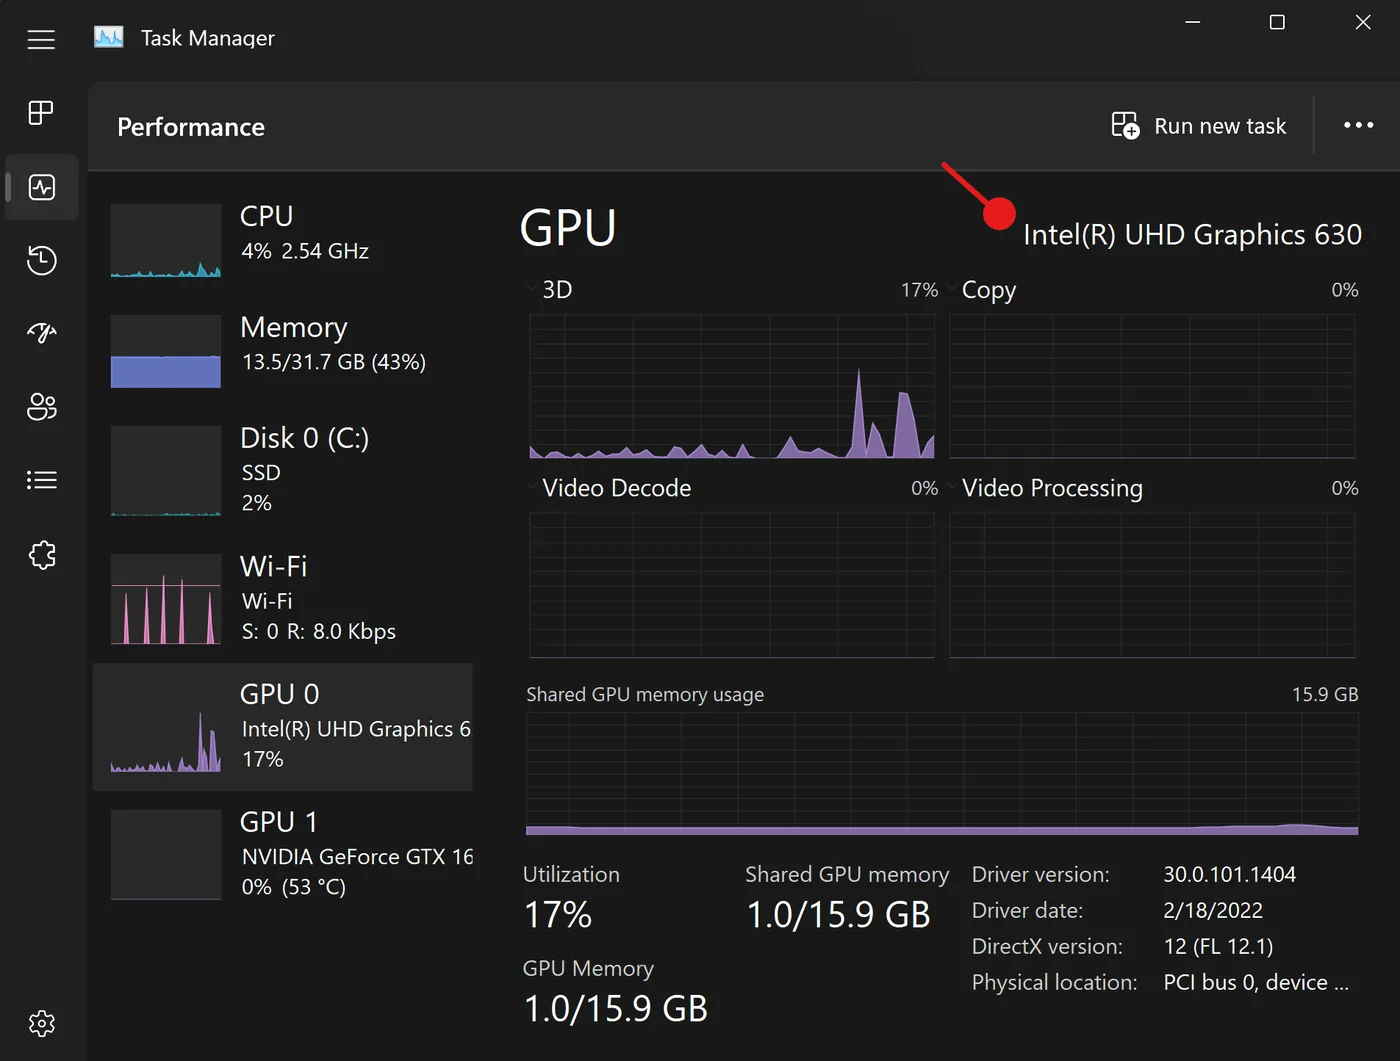Click the Wi-Fi throughput thumbnail graph

coord(166,598)
